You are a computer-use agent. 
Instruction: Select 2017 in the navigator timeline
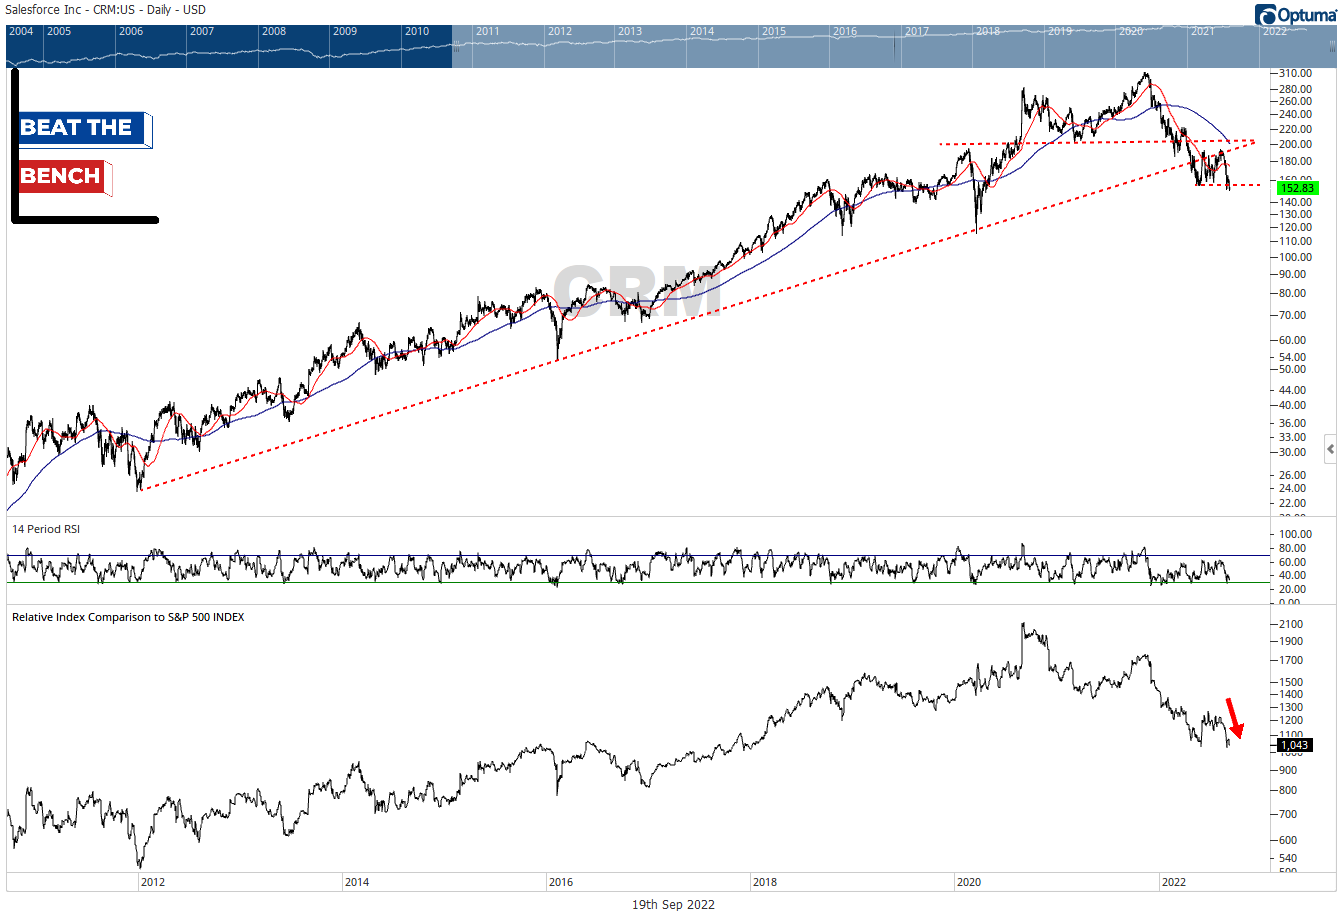[x=917, y=31]
